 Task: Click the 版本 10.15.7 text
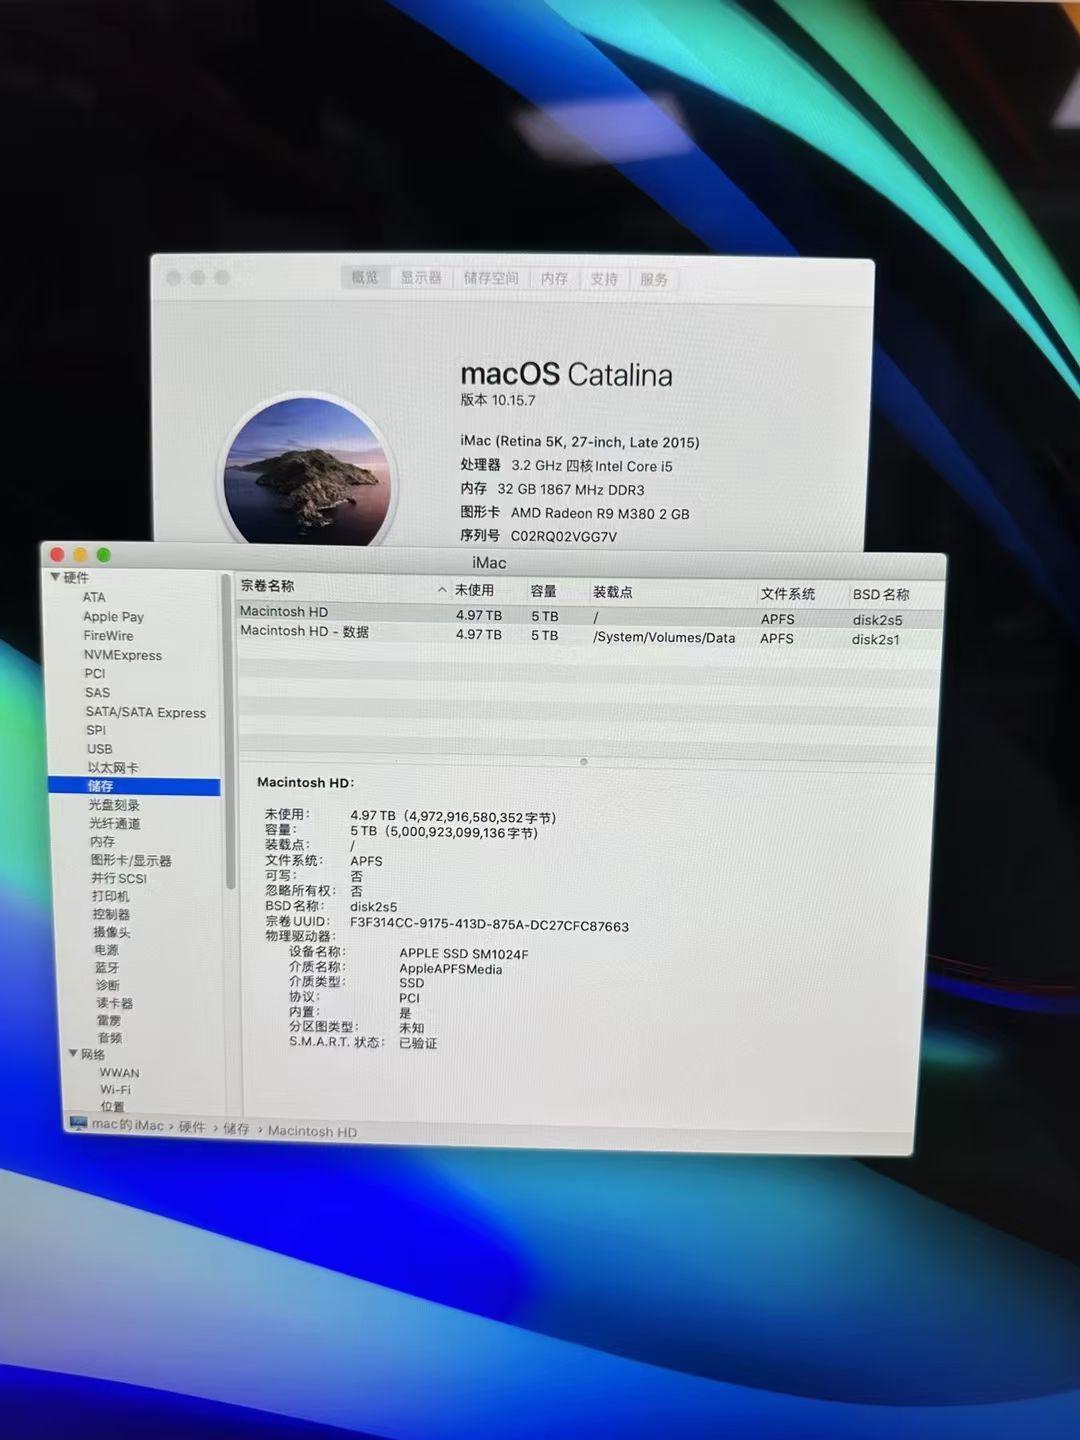pos(498,400)
